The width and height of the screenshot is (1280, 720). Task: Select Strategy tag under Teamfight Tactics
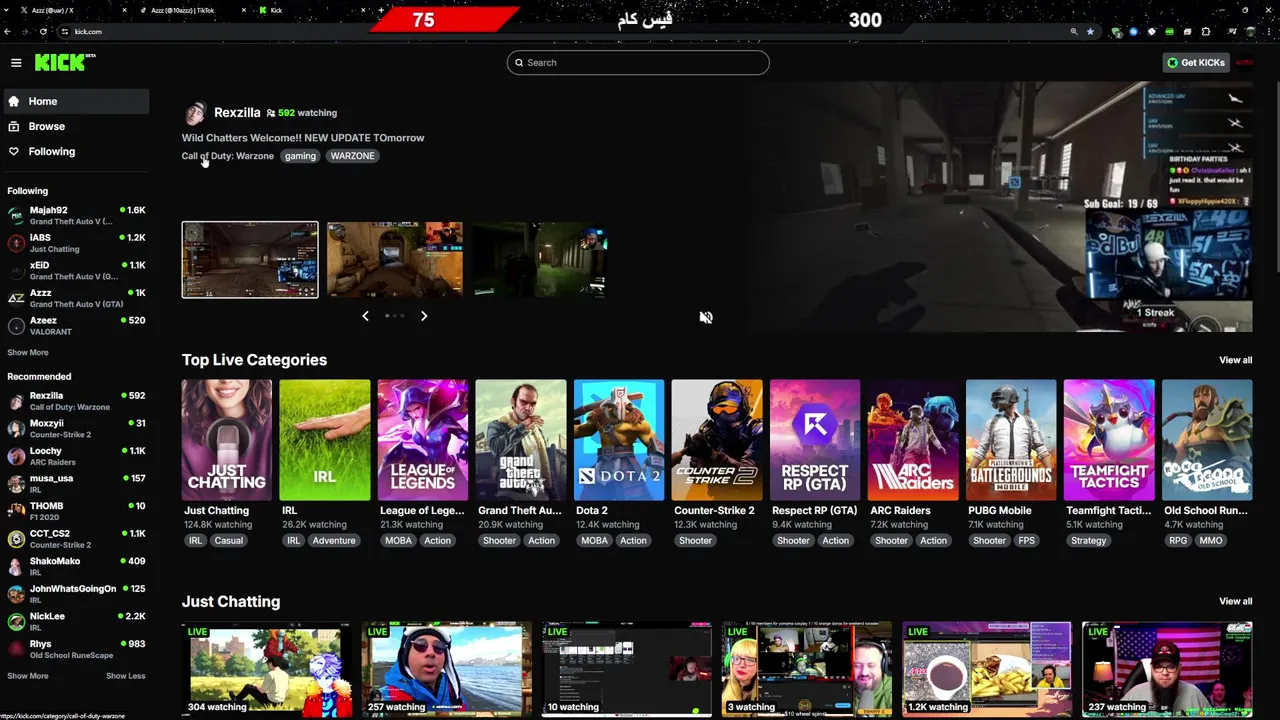click(x=1089, y=541)
